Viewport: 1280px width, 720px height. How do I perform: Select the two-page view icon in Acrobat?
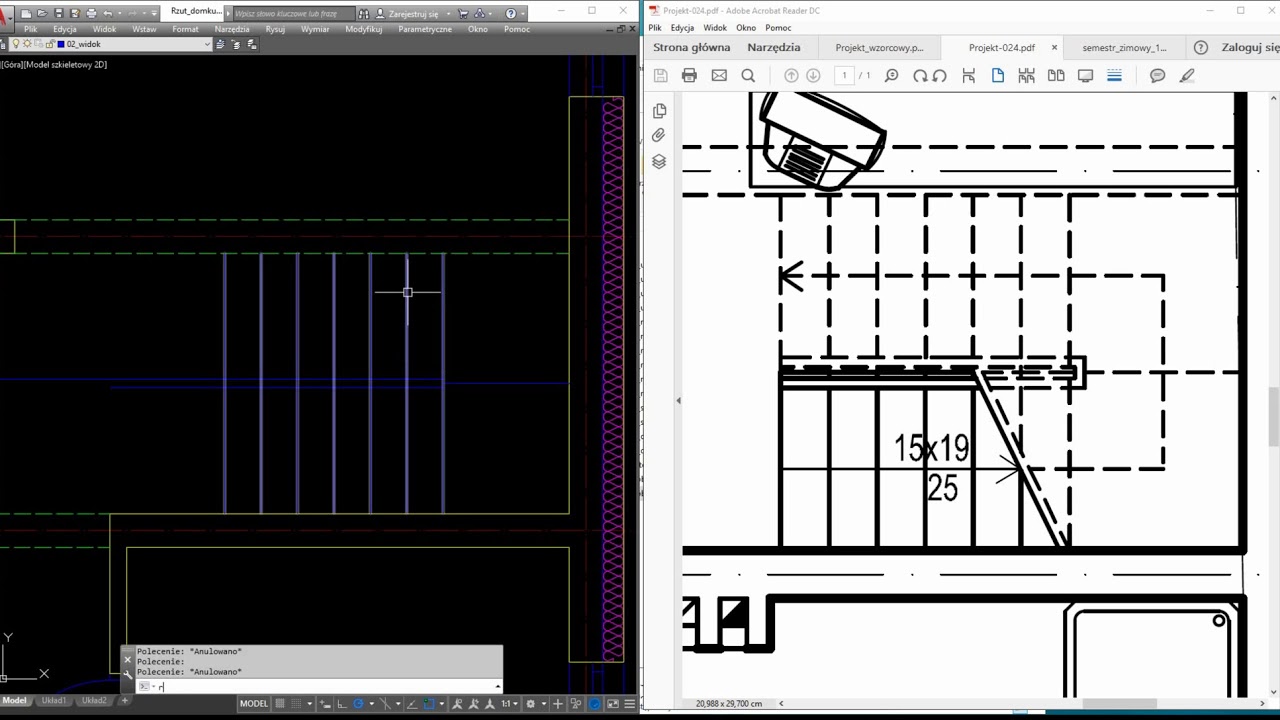coord(1056,75)
